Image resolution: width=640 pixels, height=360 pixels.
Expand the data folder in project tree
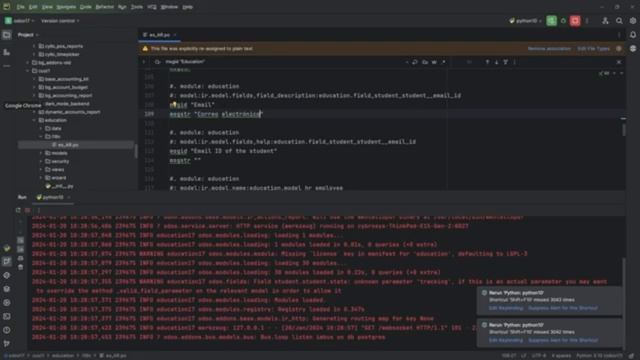pyautogui.click(x=41, y=129)
